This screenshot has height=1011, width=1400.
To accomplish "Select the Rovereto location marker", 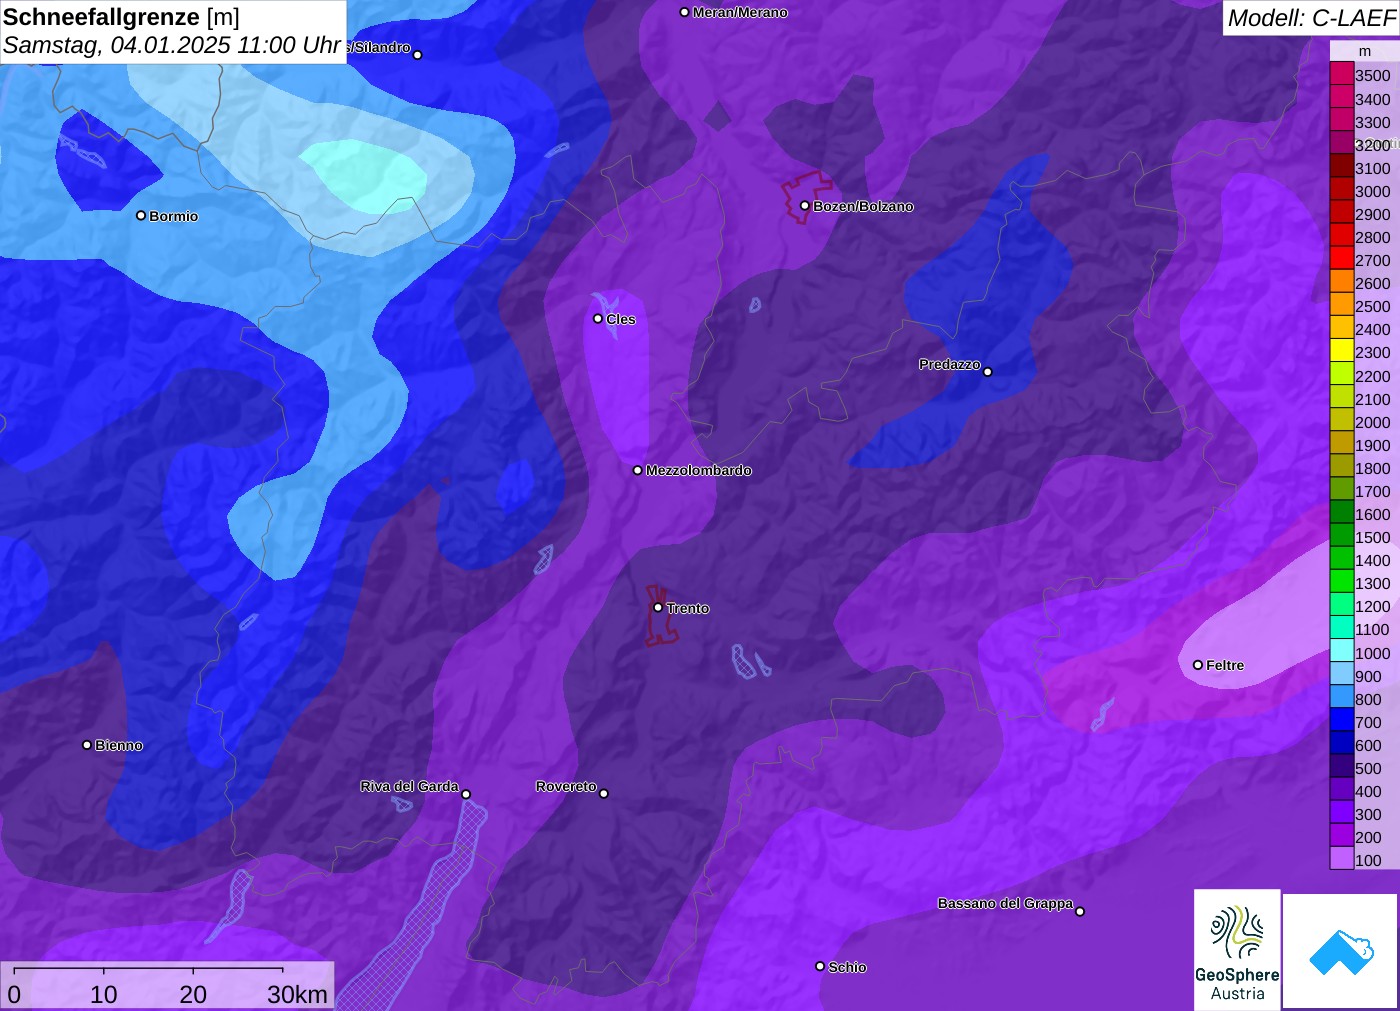I will point(603,794).
